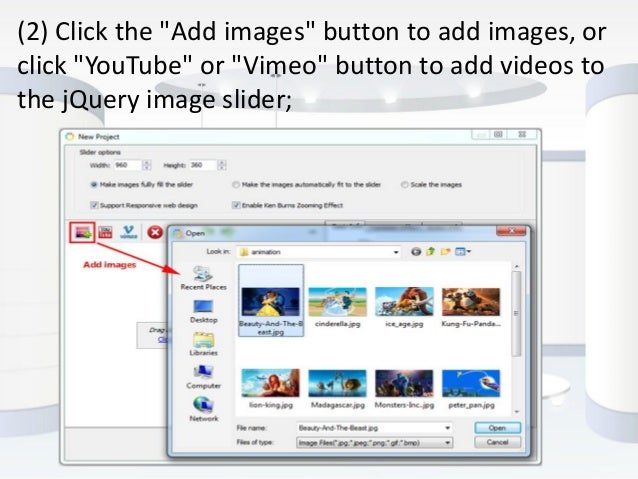Select the peter_pan.jpg thumbnail
The height and width of the screenshot is (479, 638).
point(471,383)
